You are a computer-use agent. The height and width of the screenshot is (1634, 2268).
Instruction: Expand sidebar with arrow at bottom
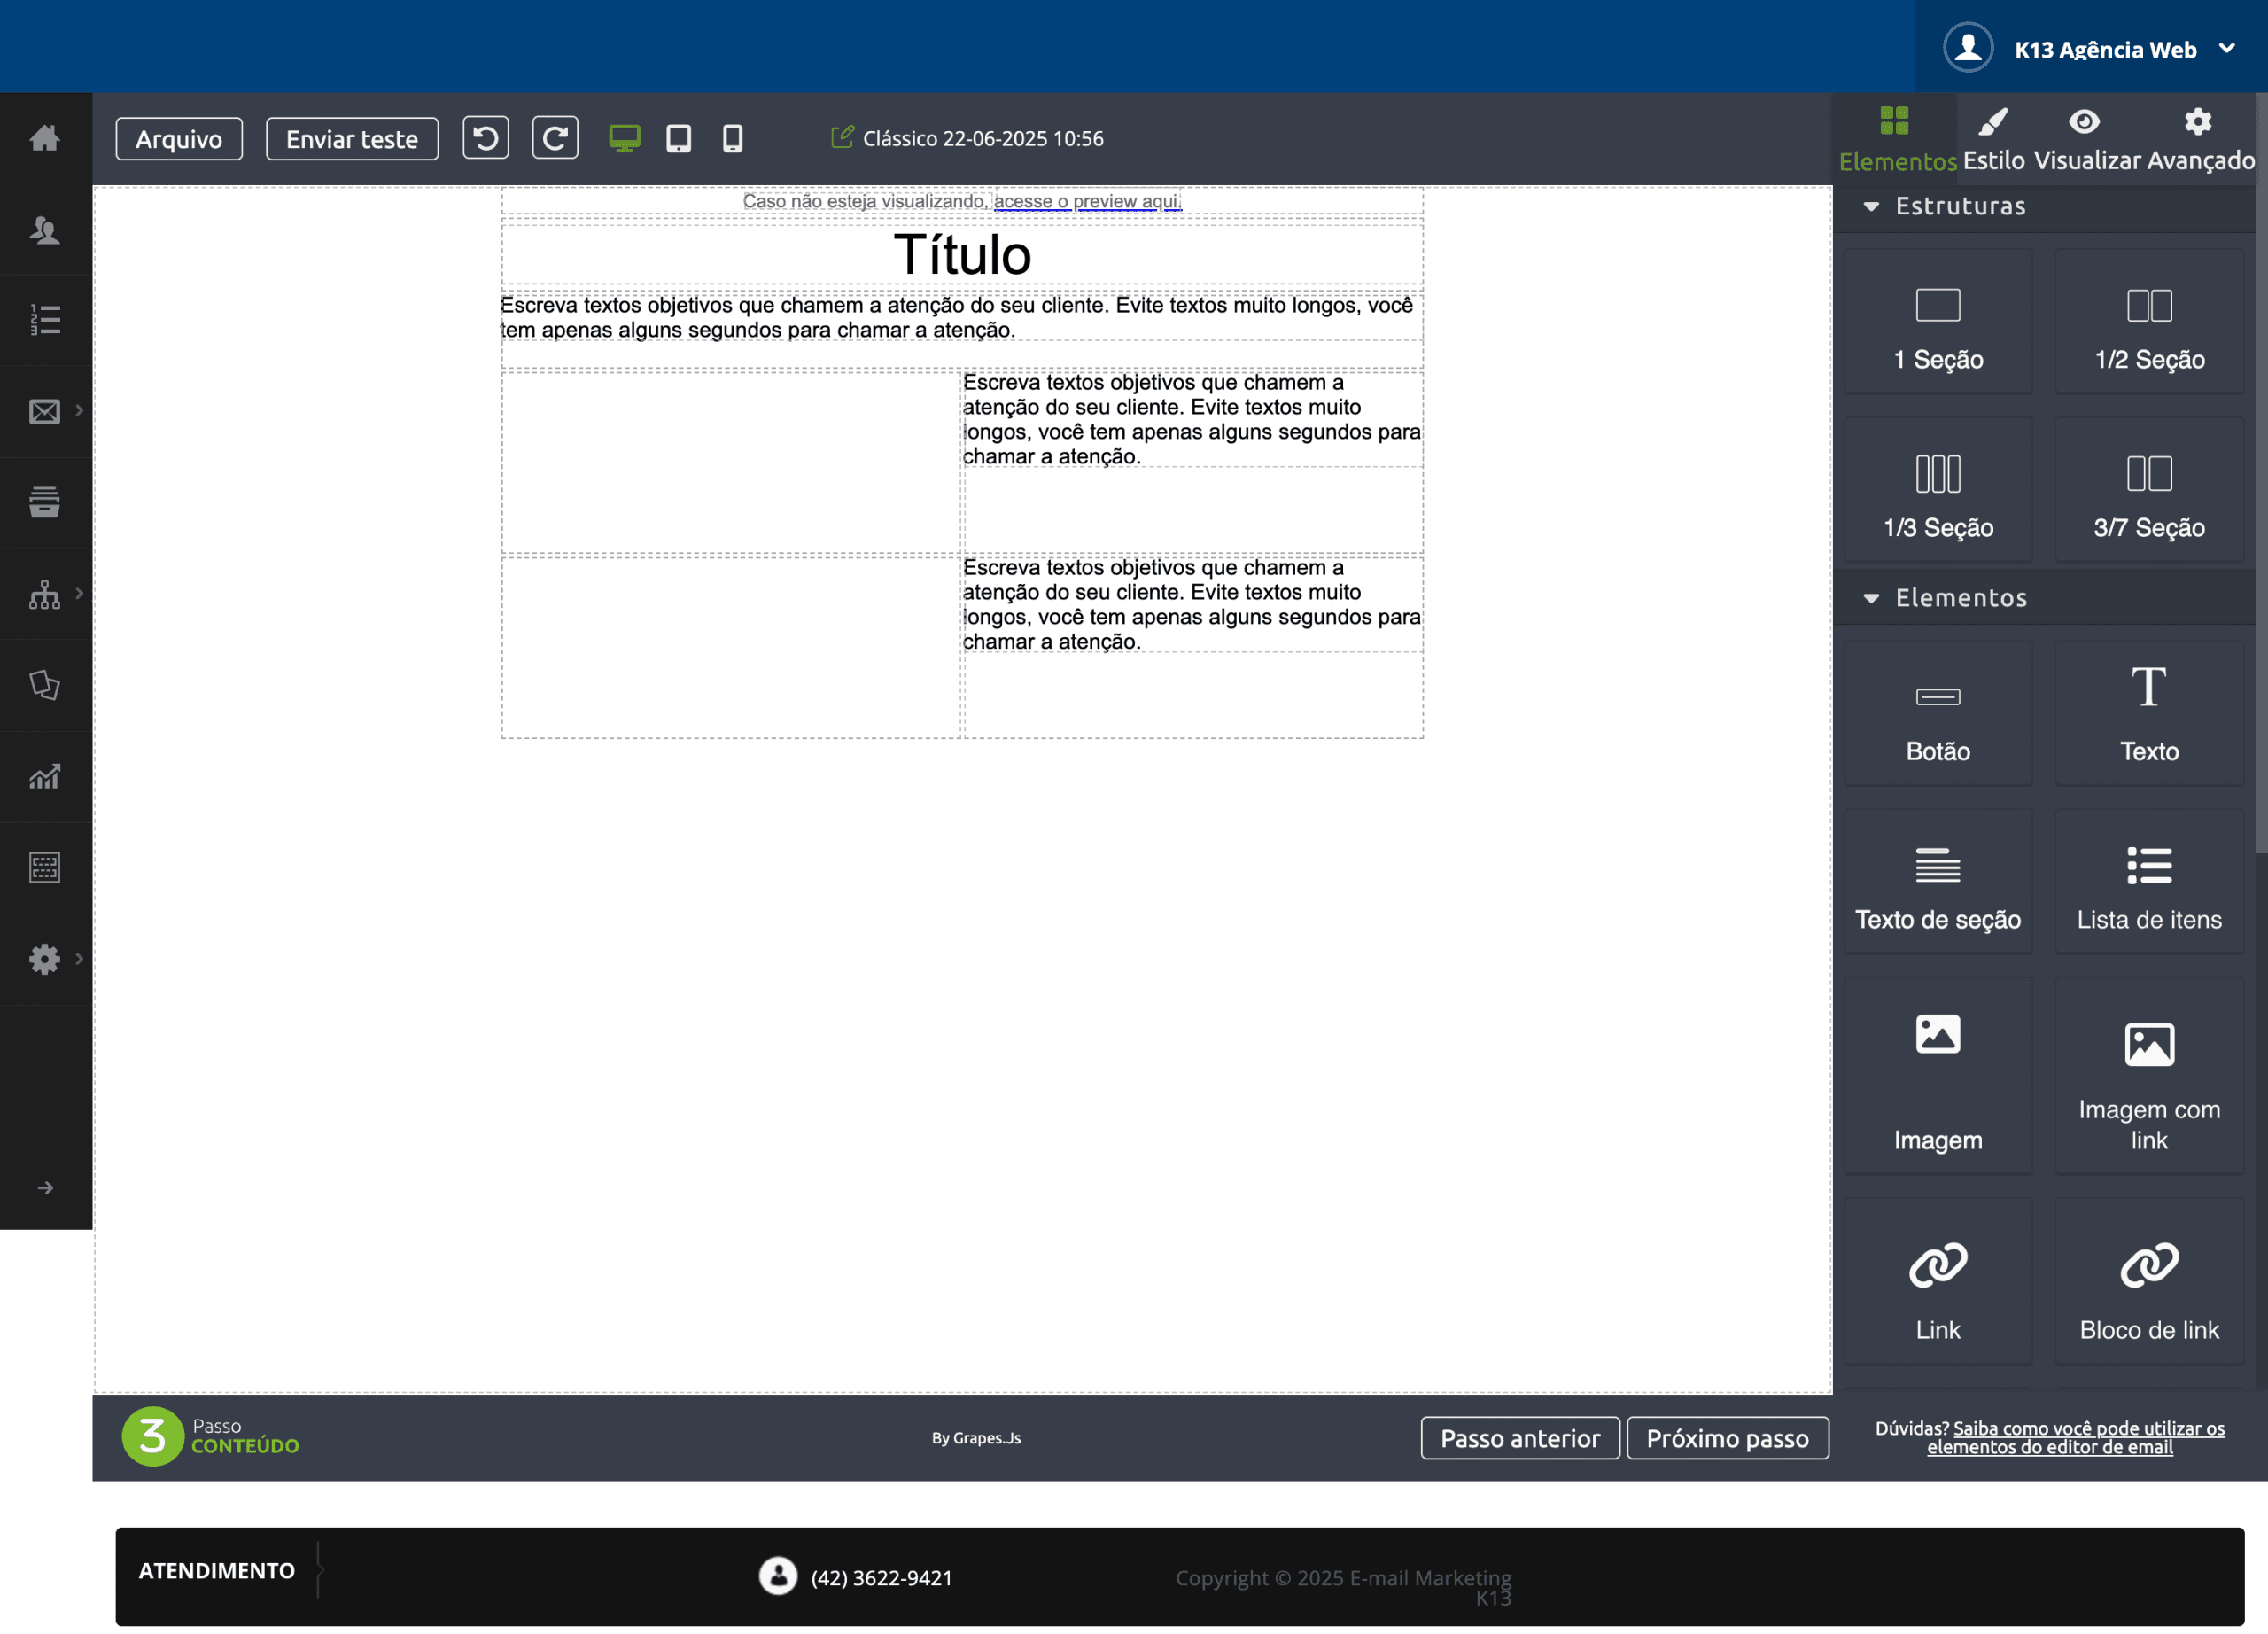[x=46, y=1188]
